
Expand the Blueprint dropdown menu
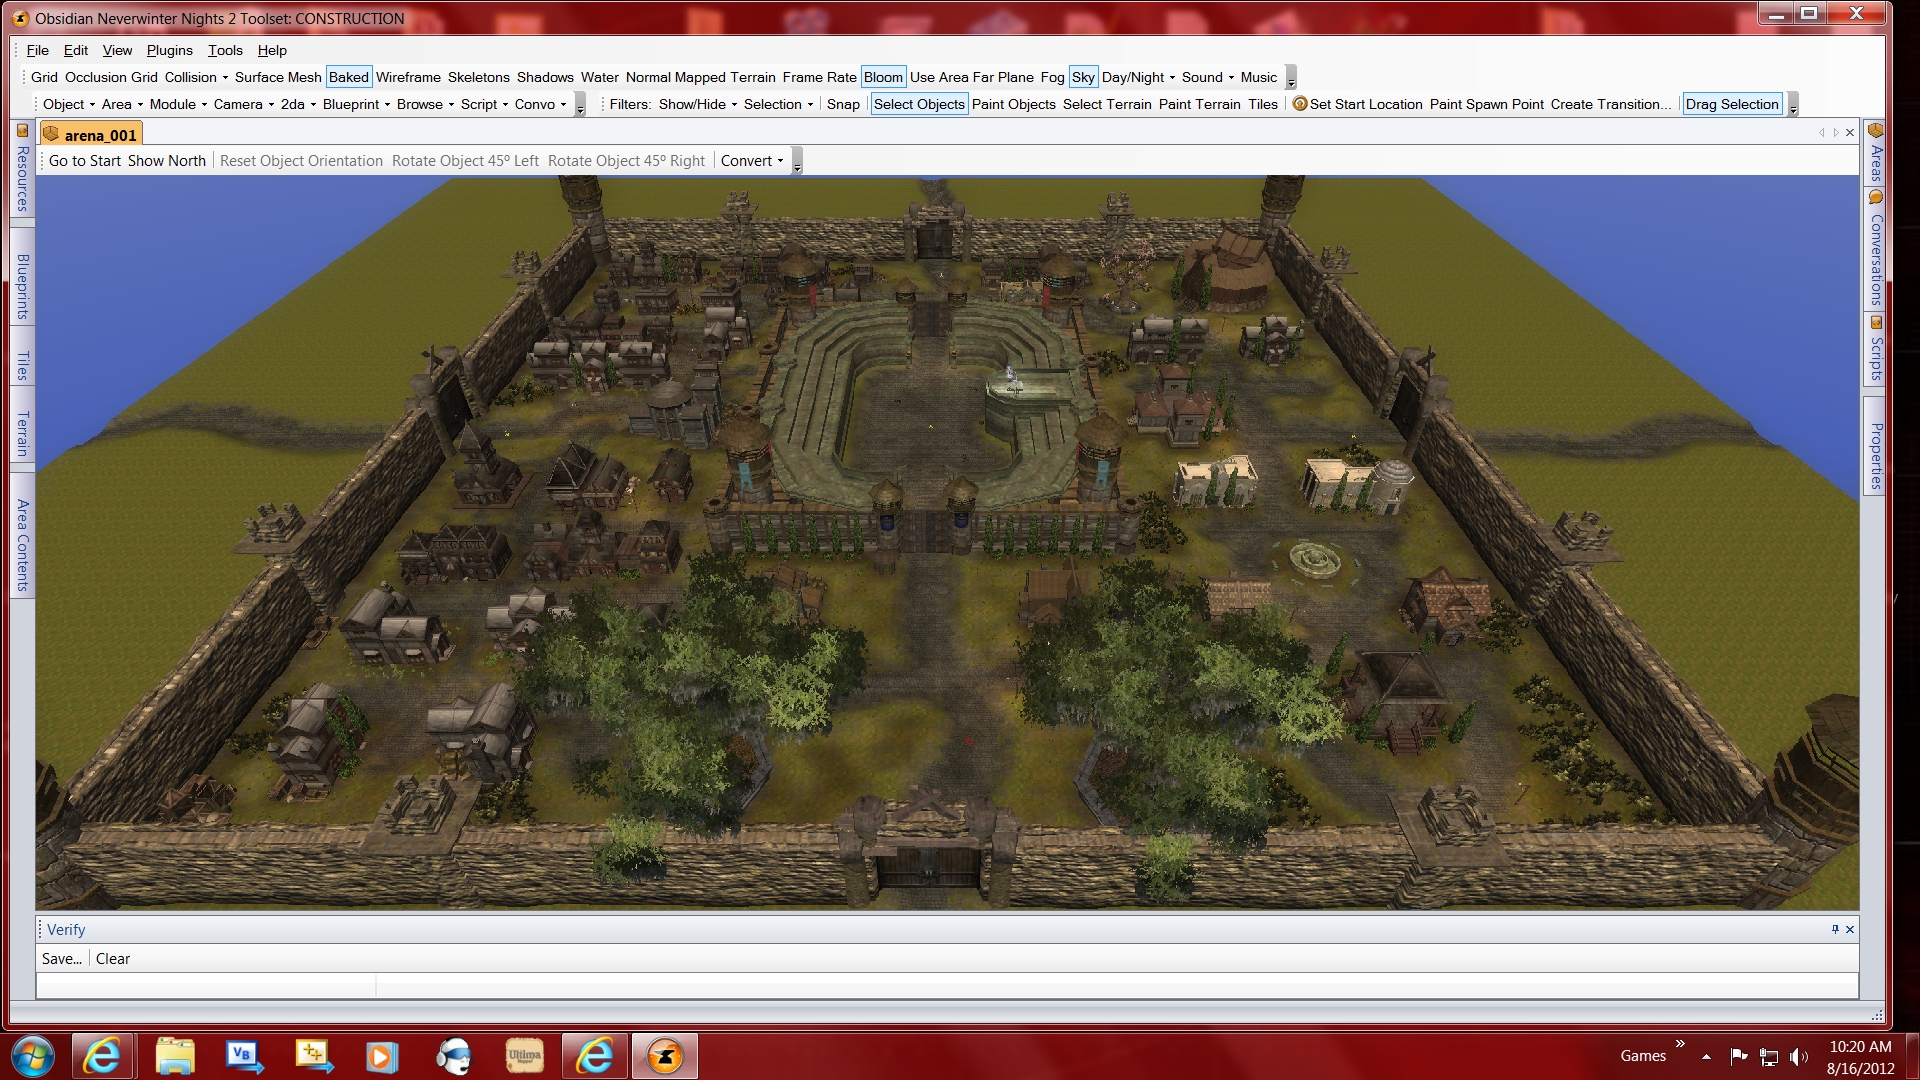(x=356, y=104)
